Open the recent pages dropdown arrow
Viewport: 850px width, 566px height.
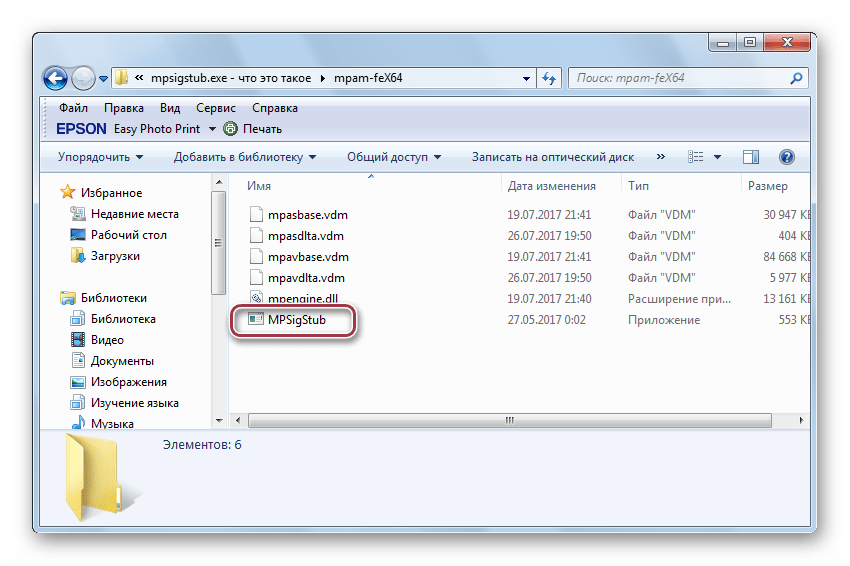tap(103, 79)
